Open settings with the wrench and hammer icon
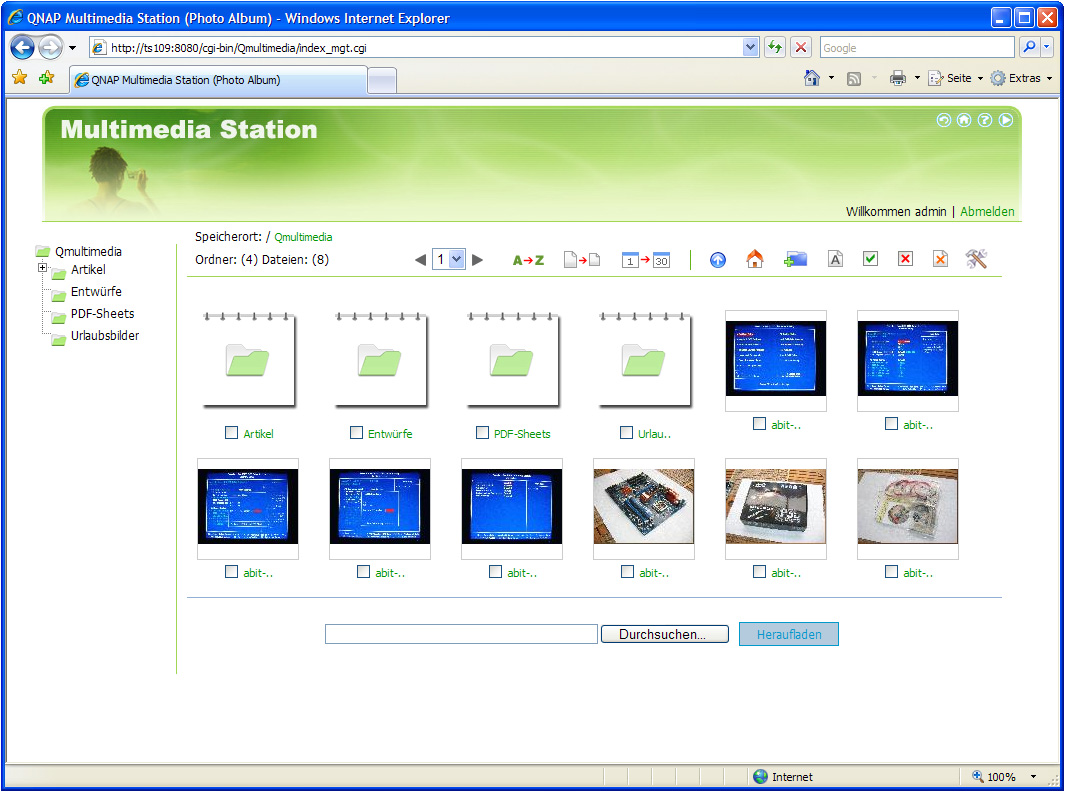This screenshot has height=792, width=1065. tap(976, 260)
